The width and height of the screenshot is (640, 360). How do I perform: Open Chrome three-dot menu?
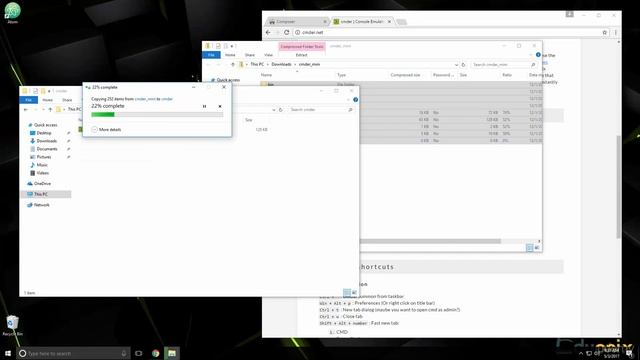pyautogui.click(x=616, y=32)
